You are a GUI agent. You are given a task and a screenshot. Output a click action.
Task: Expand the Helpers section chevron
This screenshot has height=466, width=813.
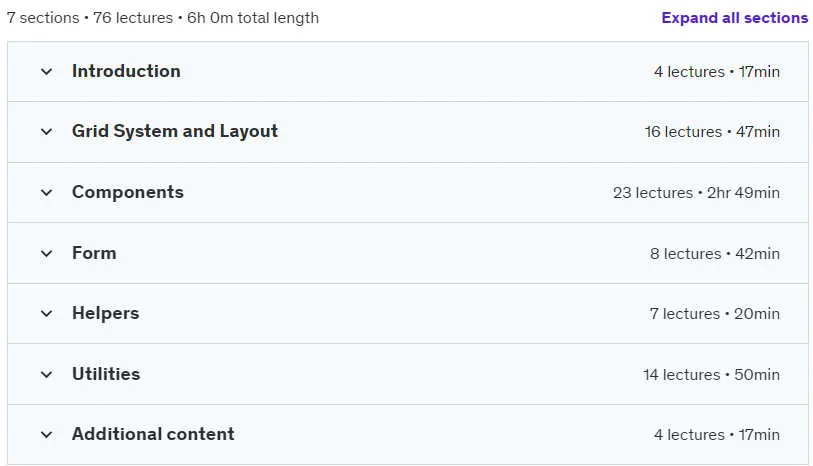click(x=46, y=314)
